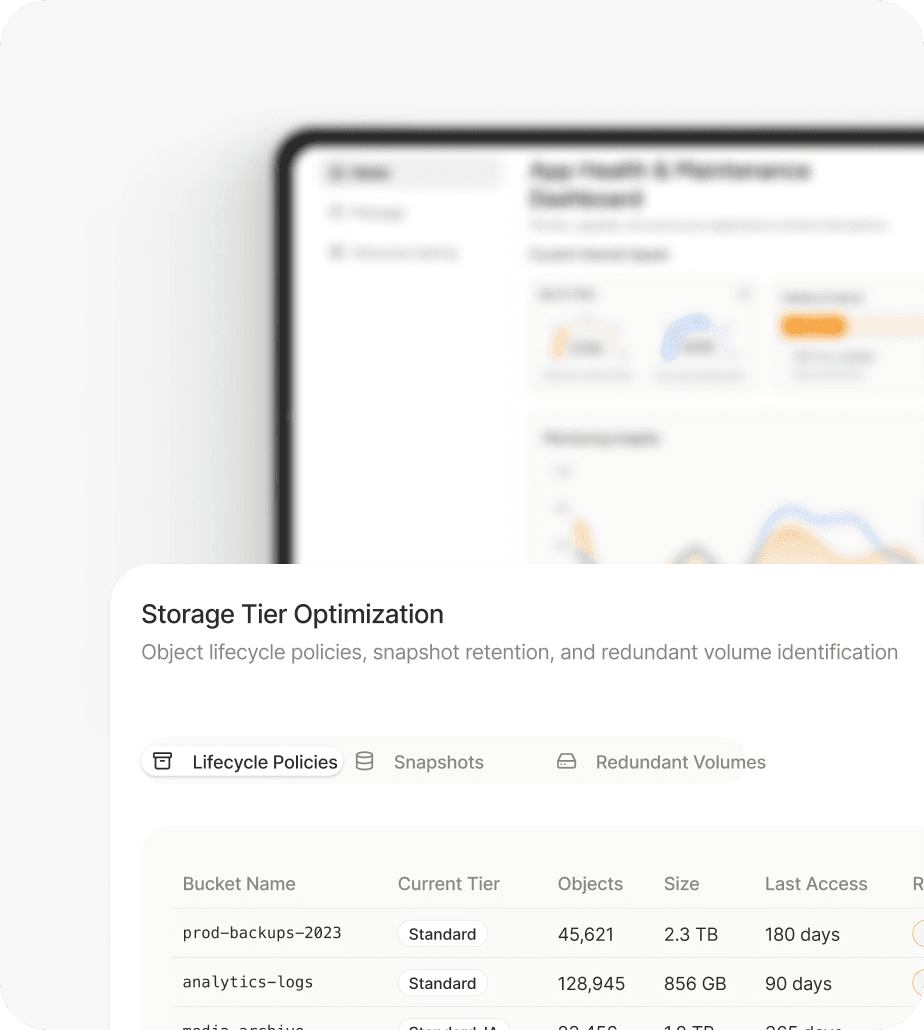Switch to the Snapshots tab
This screenshot has height=1030, width=924.
pos(420,761)
